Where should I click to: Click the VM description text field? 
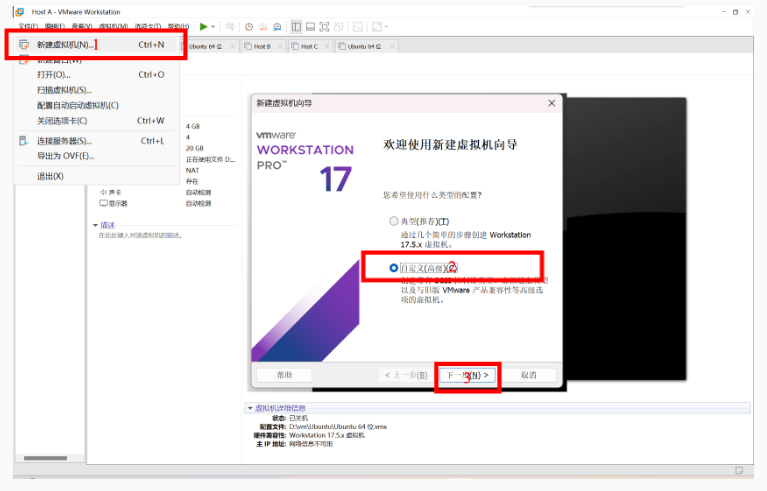coord(141,235)
